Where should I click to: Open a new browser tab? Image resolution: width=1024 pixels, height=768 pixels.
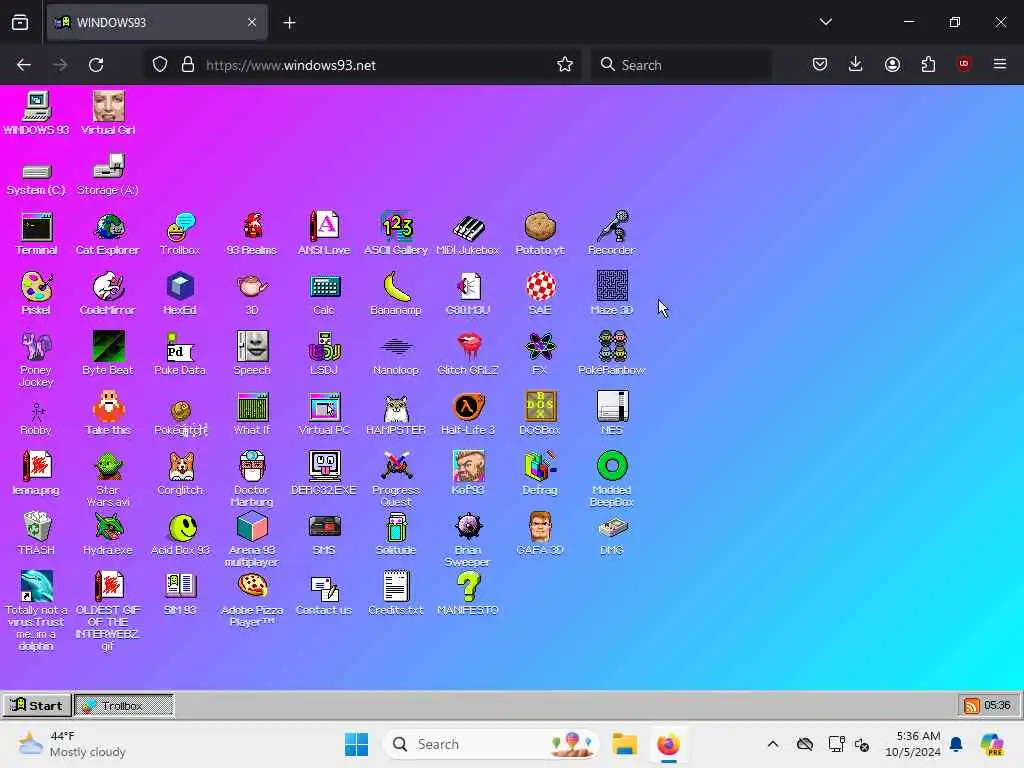(289, 23)
